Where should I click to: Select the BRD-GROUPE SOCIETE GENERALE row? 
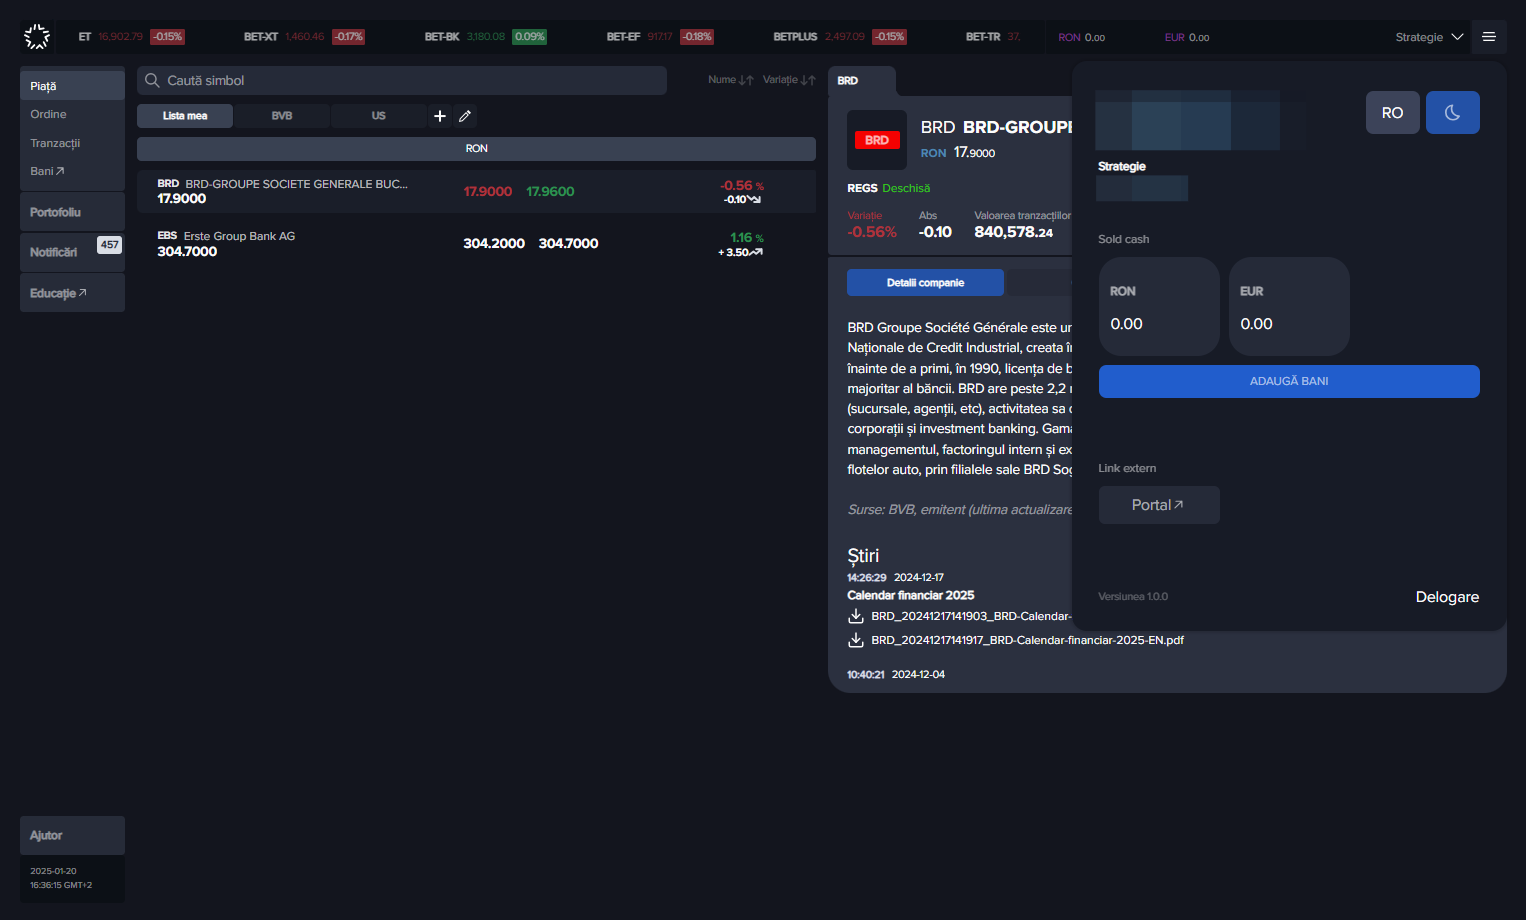pyautogui.click(x=476, y=191)
